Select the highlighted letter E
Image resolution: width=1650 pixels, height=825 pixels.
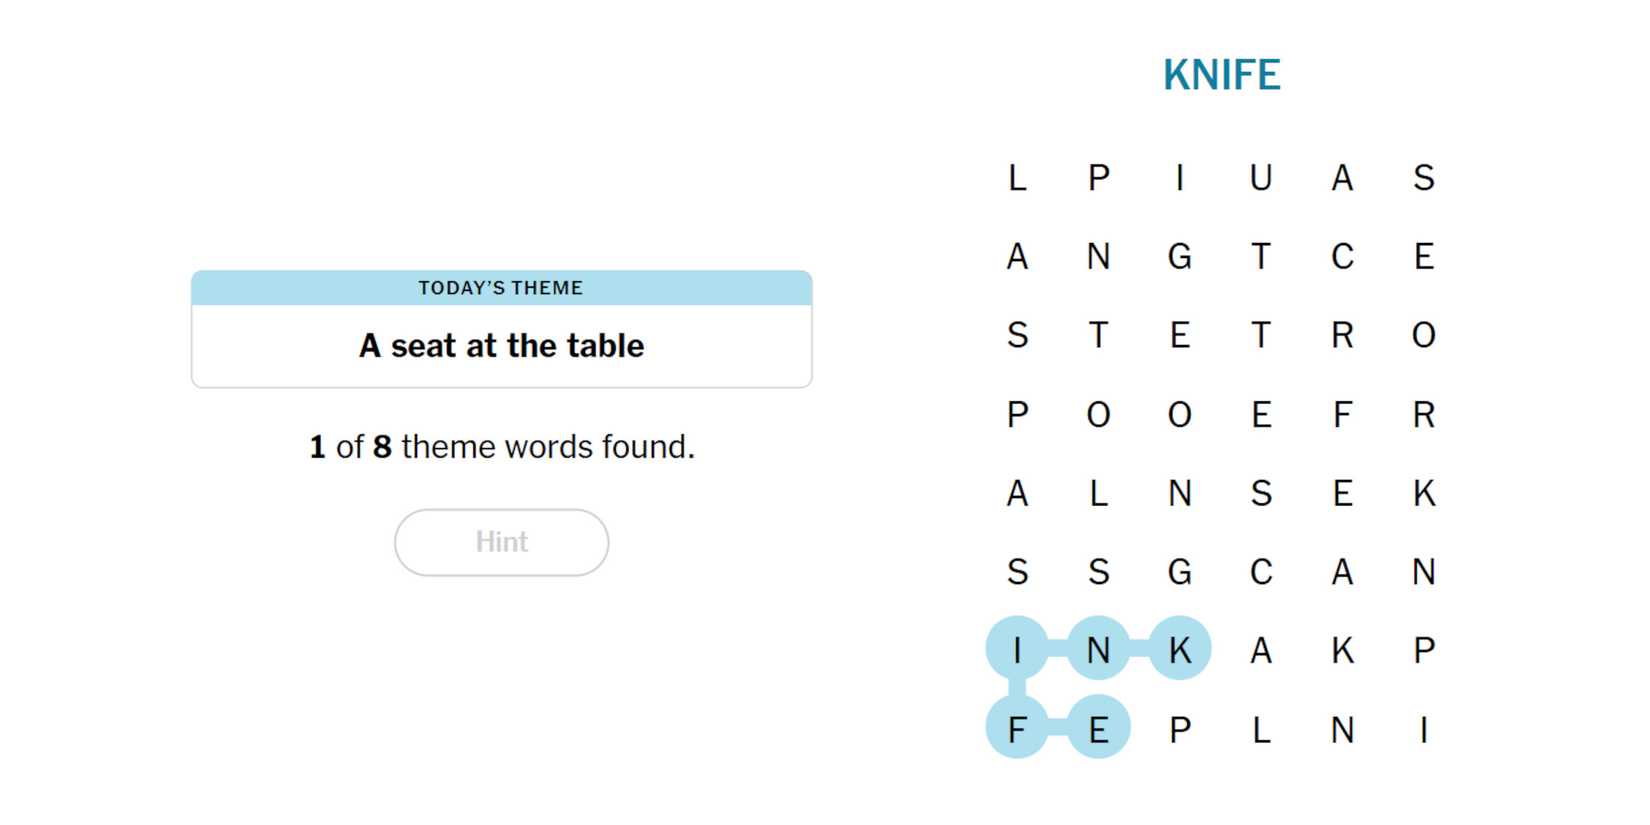pyautogui.click(x=1098, y=729)
